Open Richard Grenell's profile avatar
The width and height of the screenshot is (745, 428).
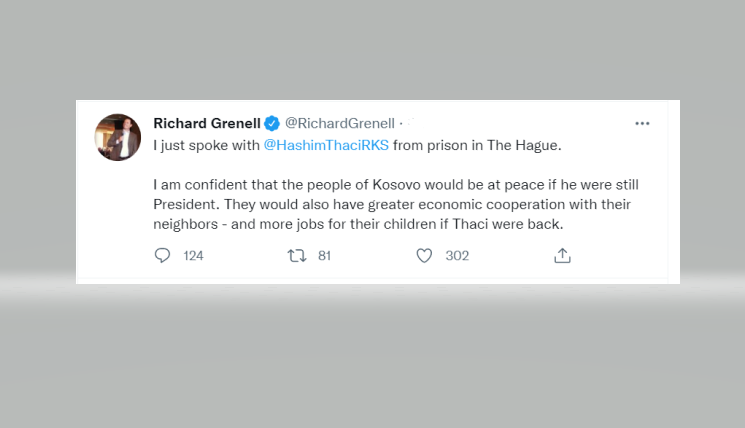pyautogui.click(x=118, y=137)
